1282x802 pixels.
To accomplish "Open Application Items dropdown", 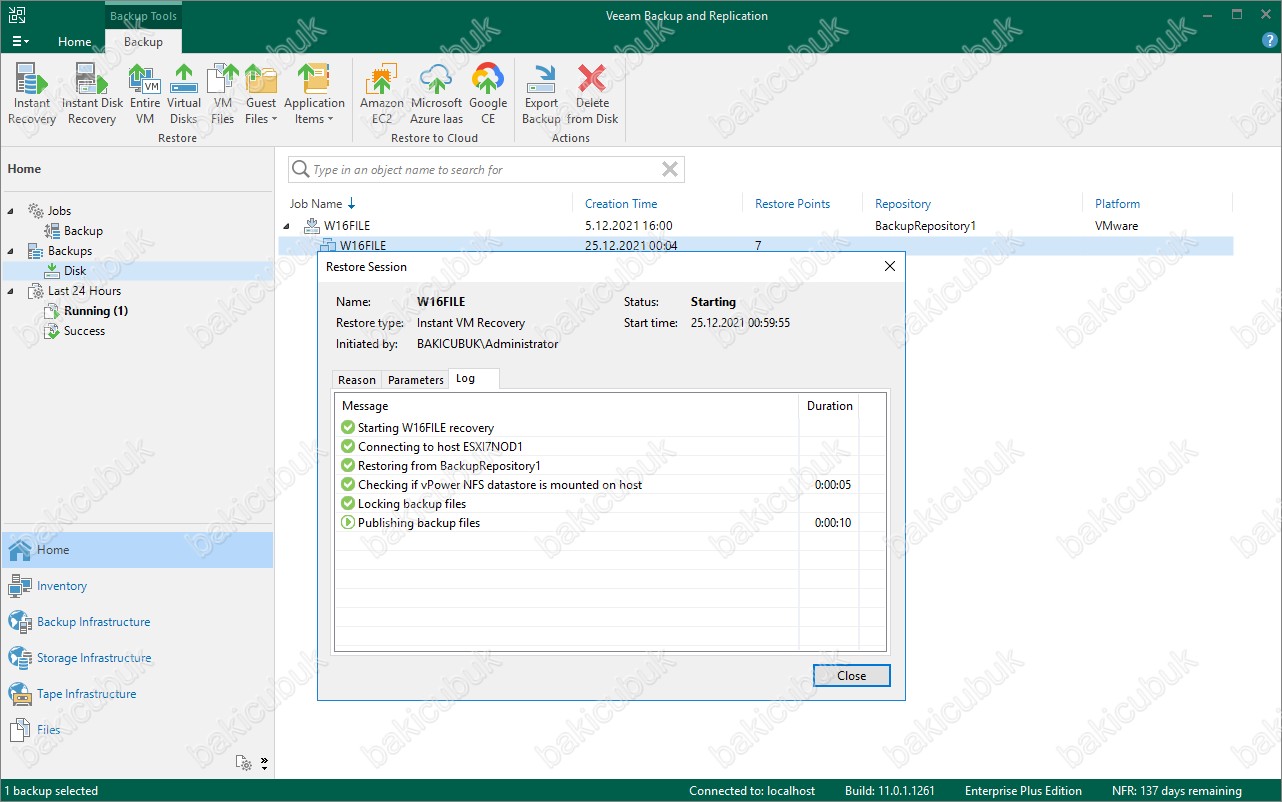I will [314, 95].
